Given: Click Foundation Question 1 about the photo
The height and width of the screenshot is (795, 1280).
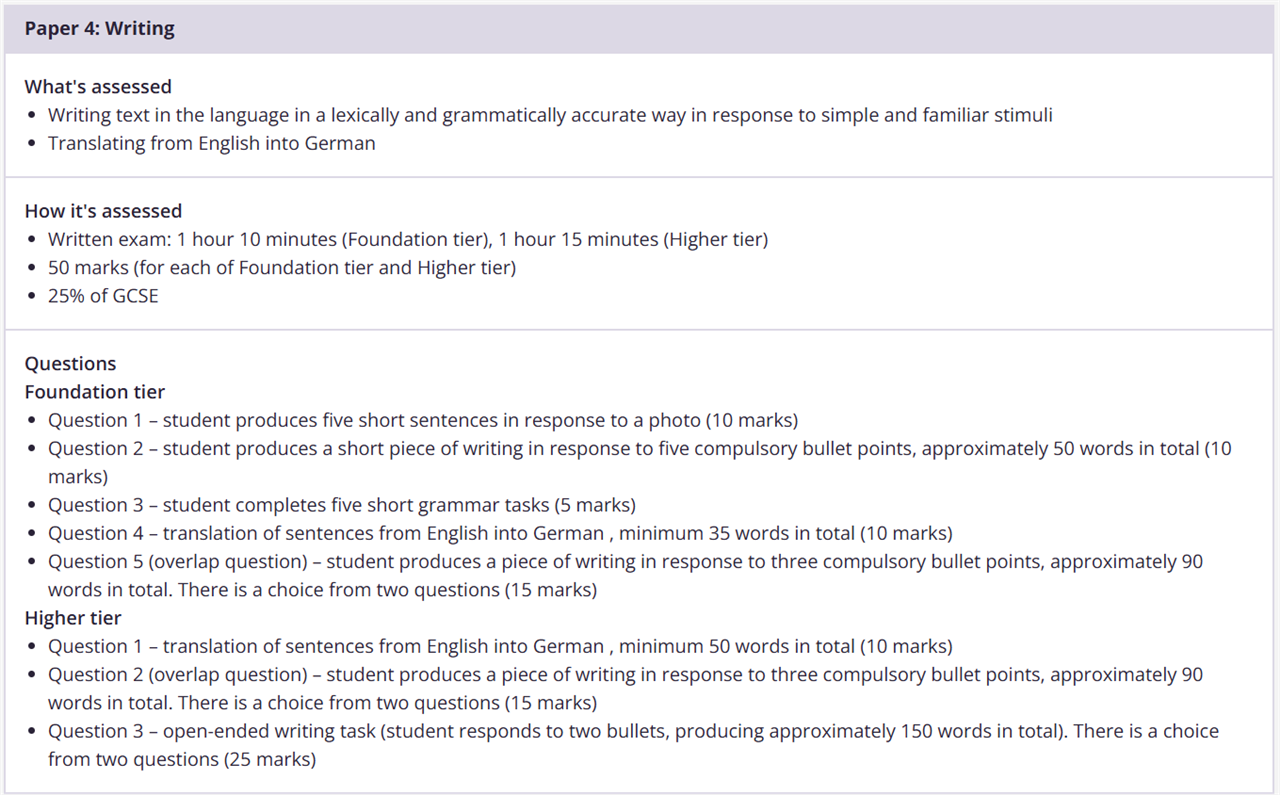Looking at the screenshot, I should click(x=423, y=420).
